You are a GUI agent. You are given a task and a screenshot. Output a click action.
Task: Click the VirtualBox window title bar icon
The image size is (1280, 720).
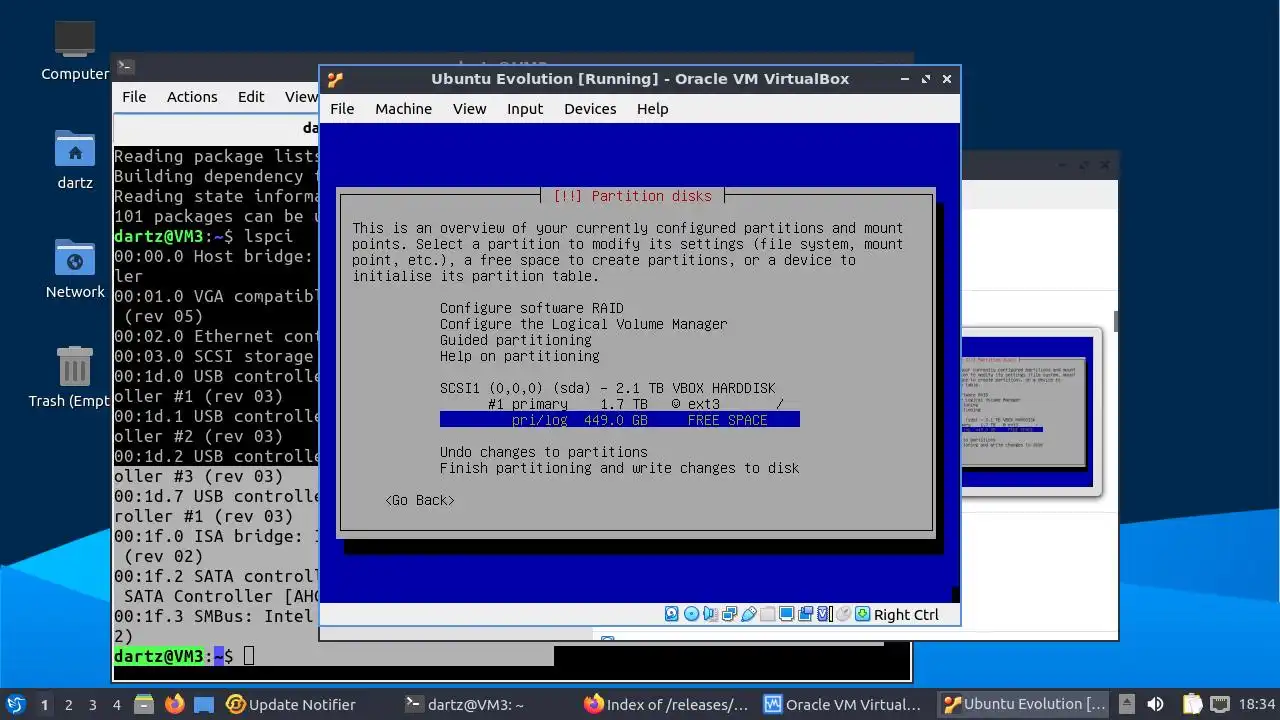[x=335, y=79]
